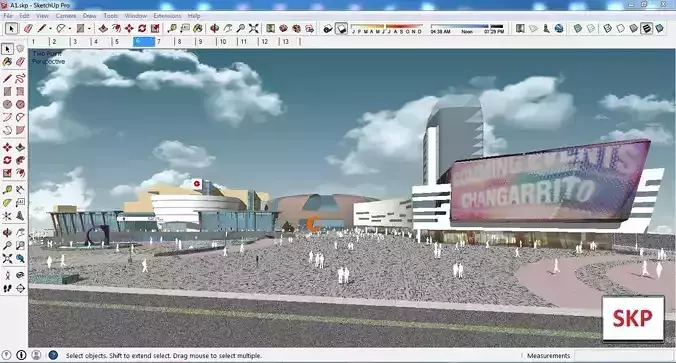Switch to scene tab 13
676x363 pixels.
tap(289, 42)
